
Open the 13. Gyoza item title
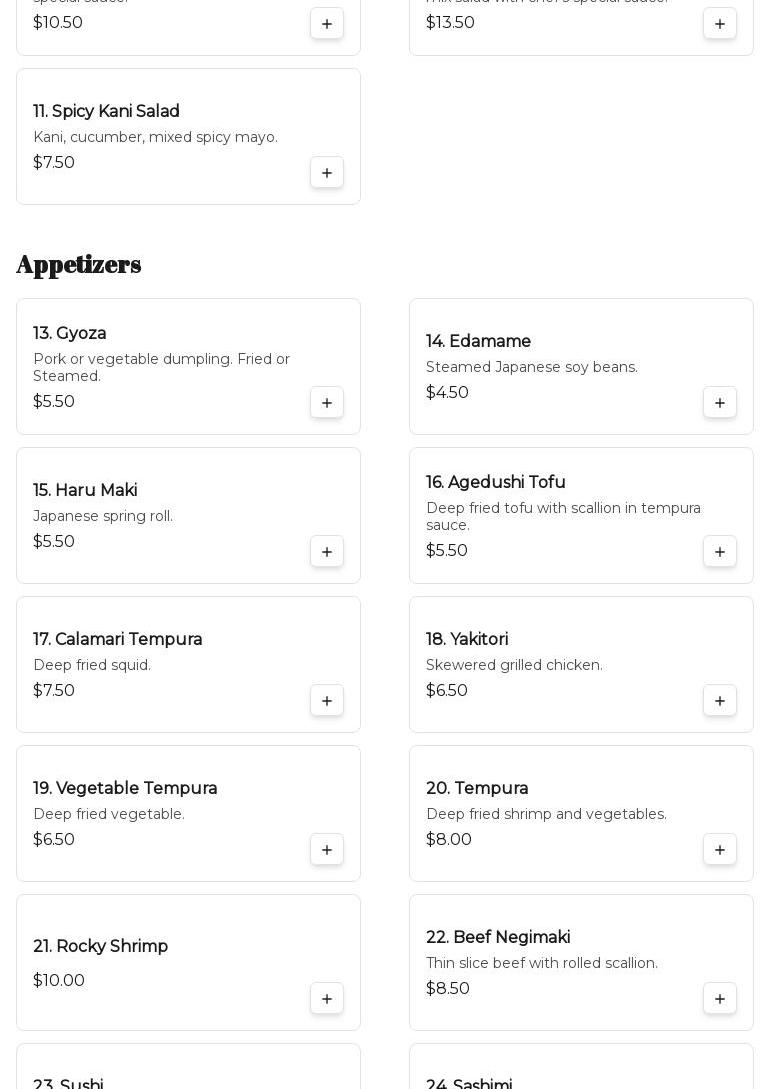(x=70, y=334)
